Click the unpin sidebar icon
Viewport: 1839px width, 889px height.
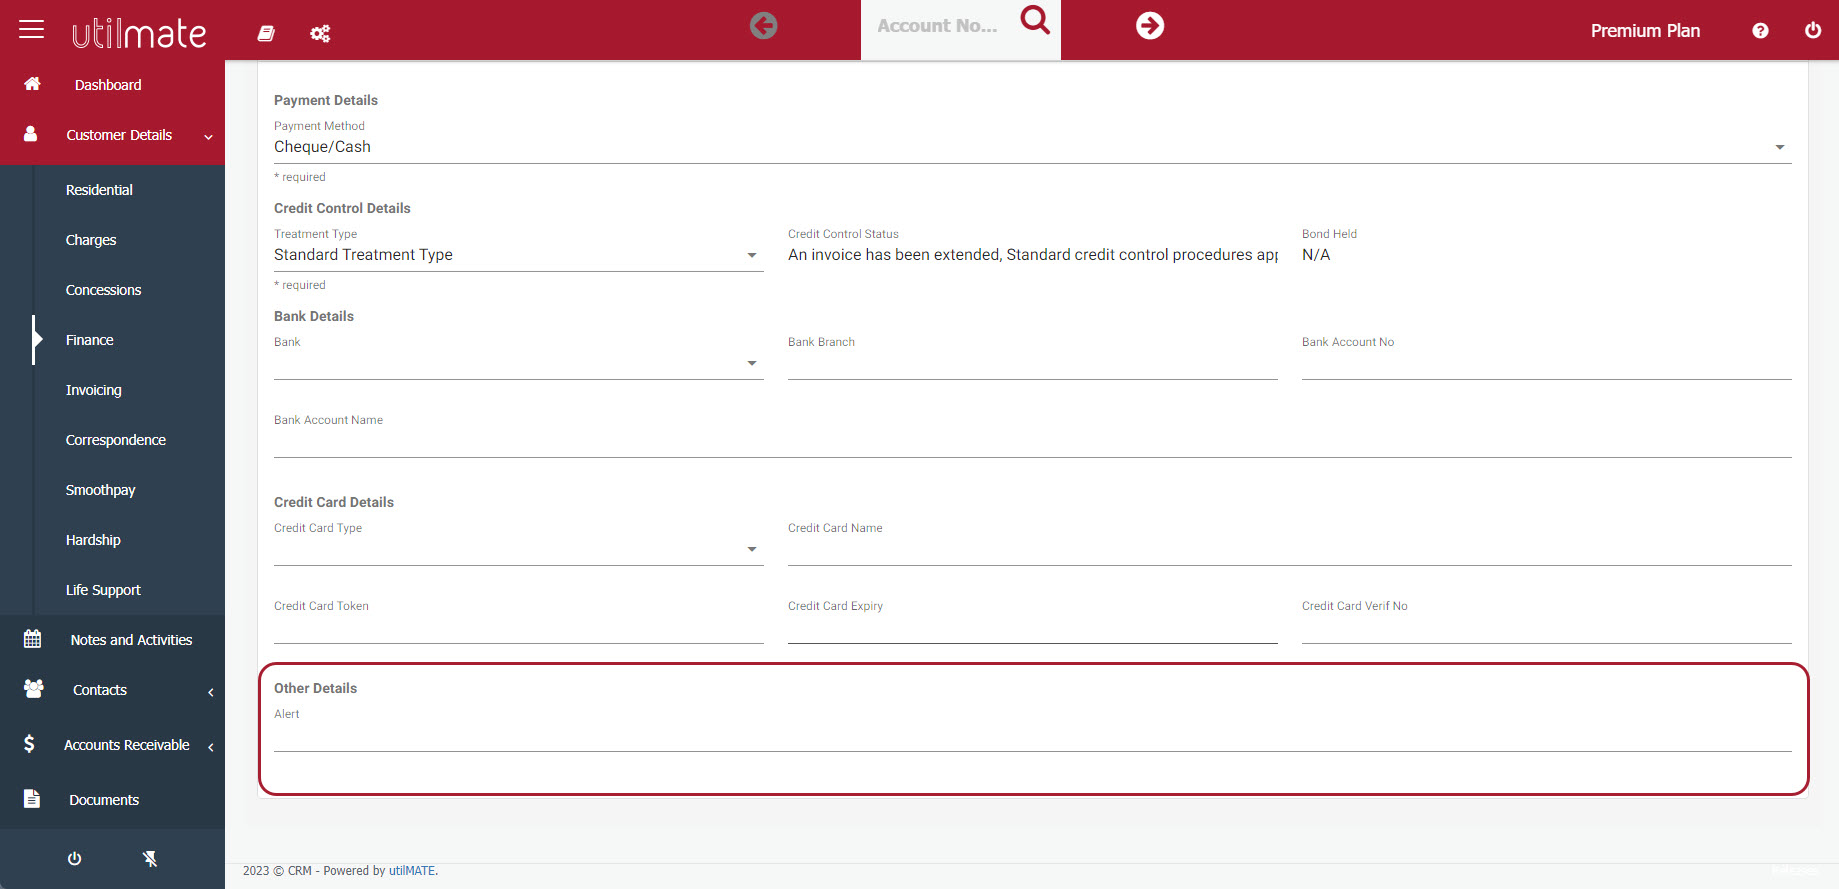point(150,859)
